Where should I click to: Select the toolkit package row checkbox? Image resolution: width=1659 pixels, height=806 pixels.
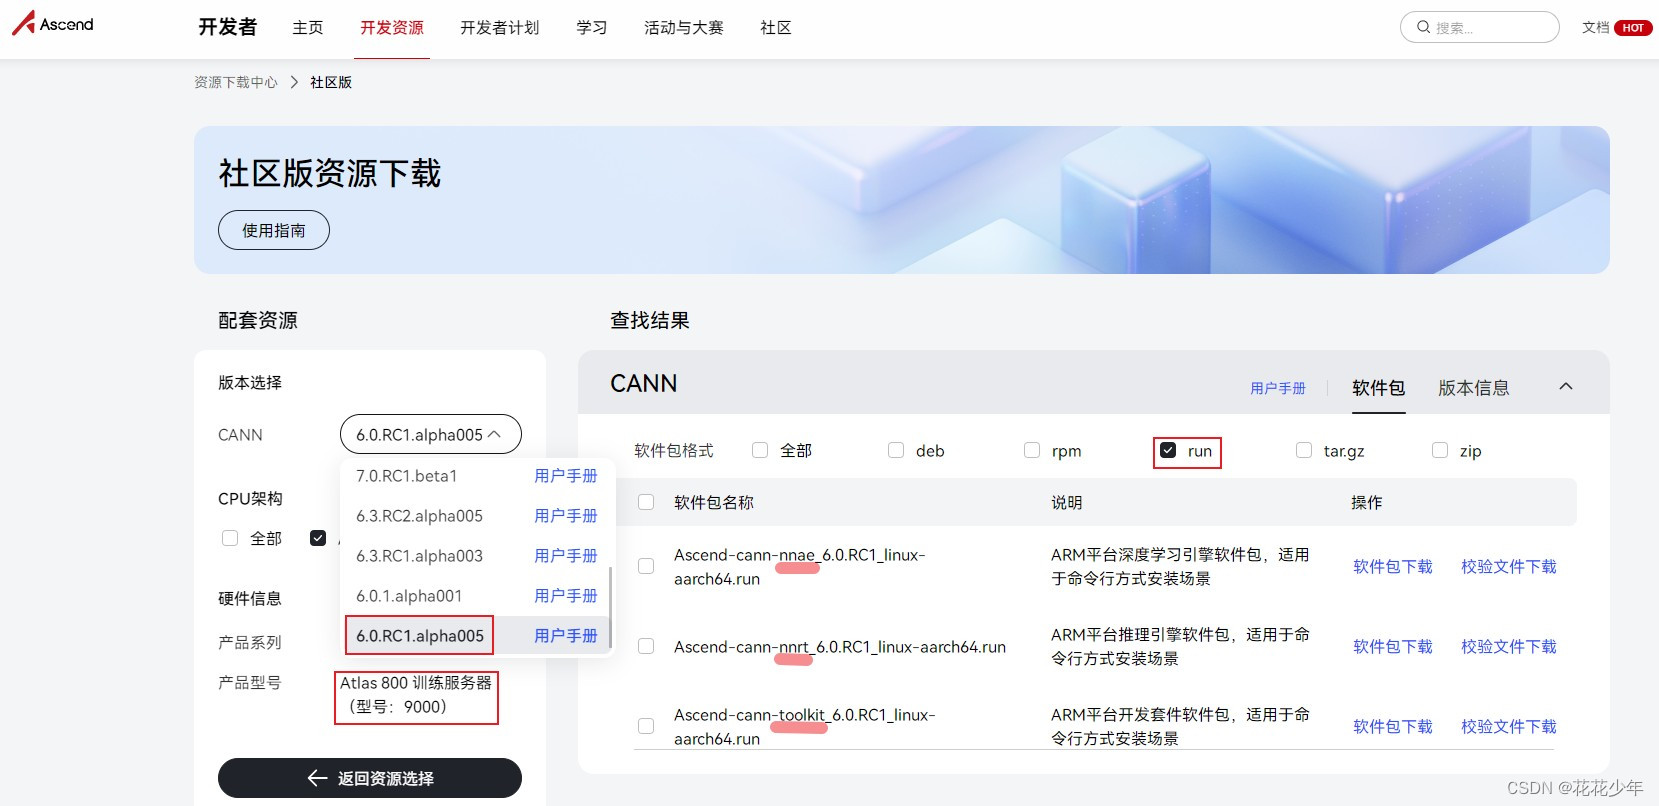(646, 726)
